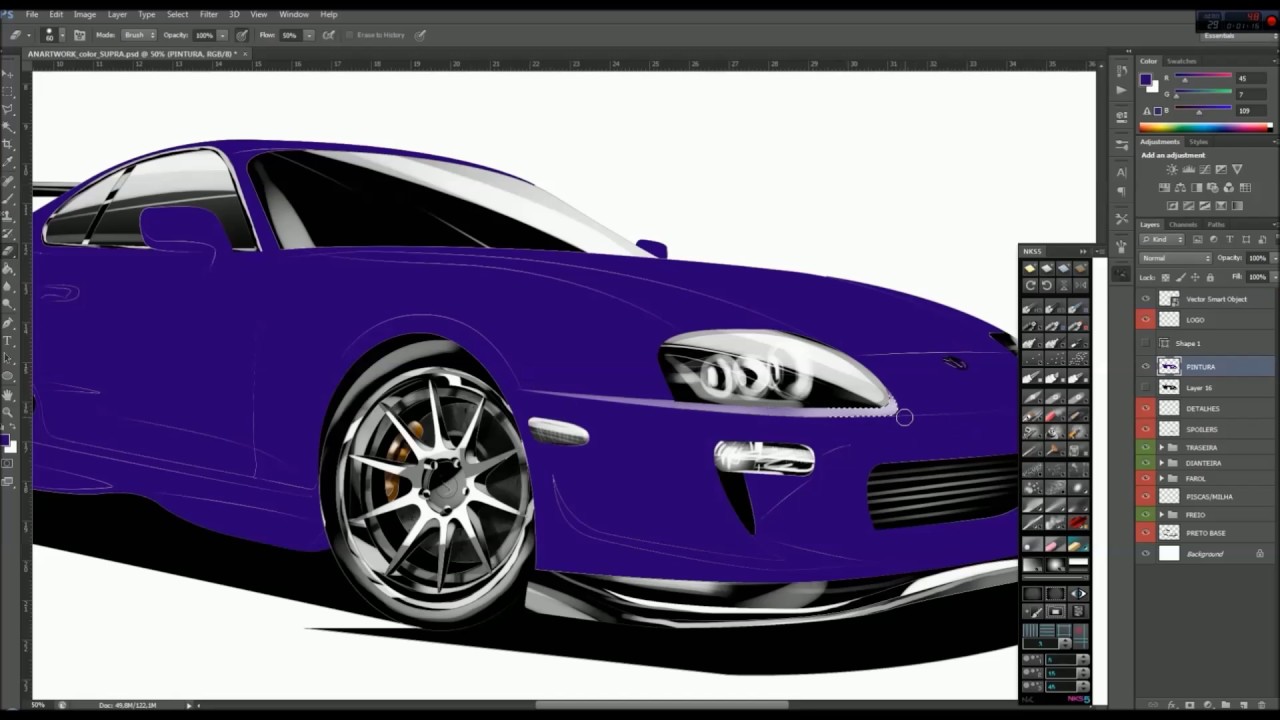
Task: Add a Channel Mixer adjustment
Action: 1228,187
